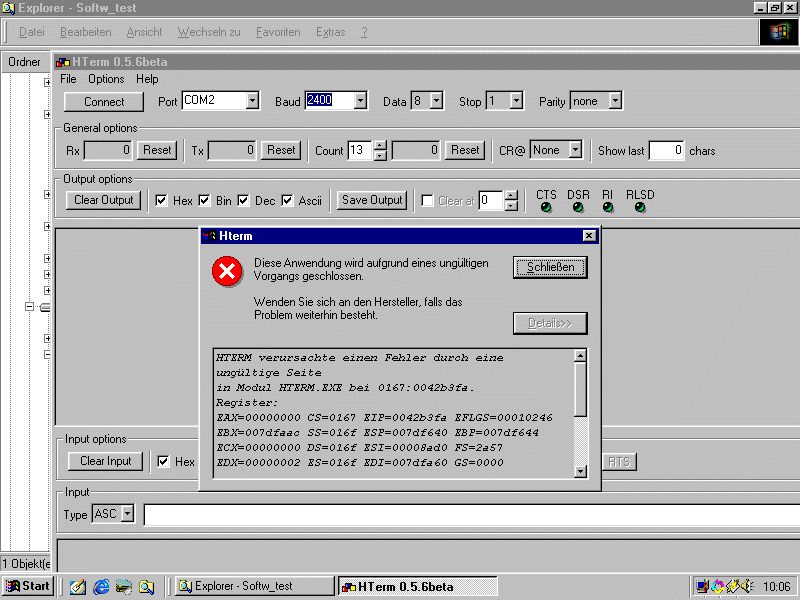Open the Options menu in HTerm

point(106,79)
